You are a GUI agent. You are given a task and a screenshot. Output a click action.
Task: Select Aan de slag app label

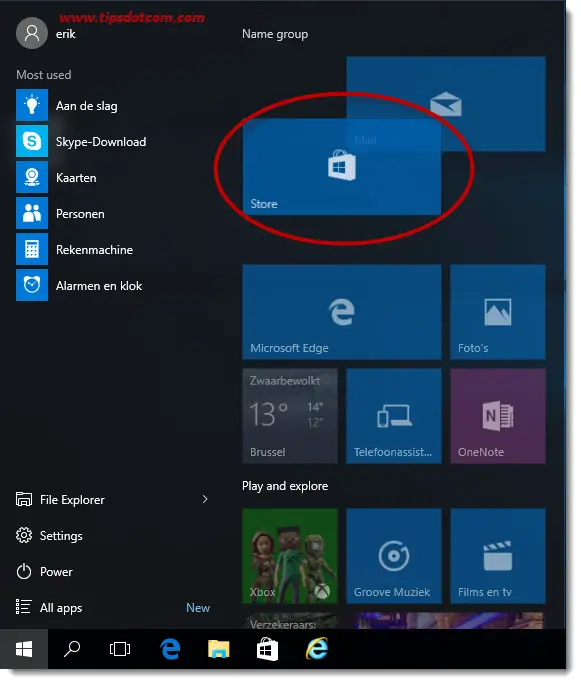tap(86, 106)
